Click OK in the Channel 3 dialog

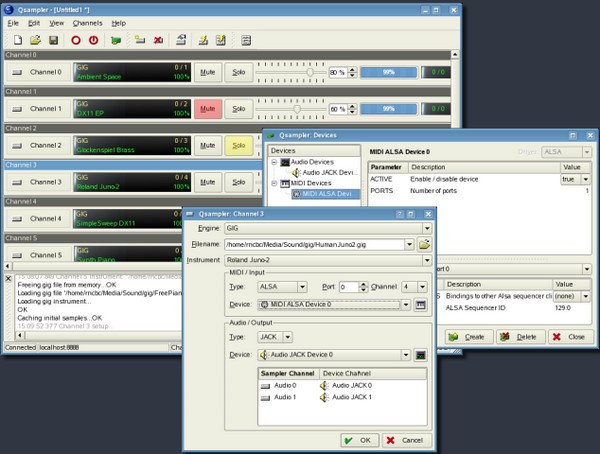point(359,440)
